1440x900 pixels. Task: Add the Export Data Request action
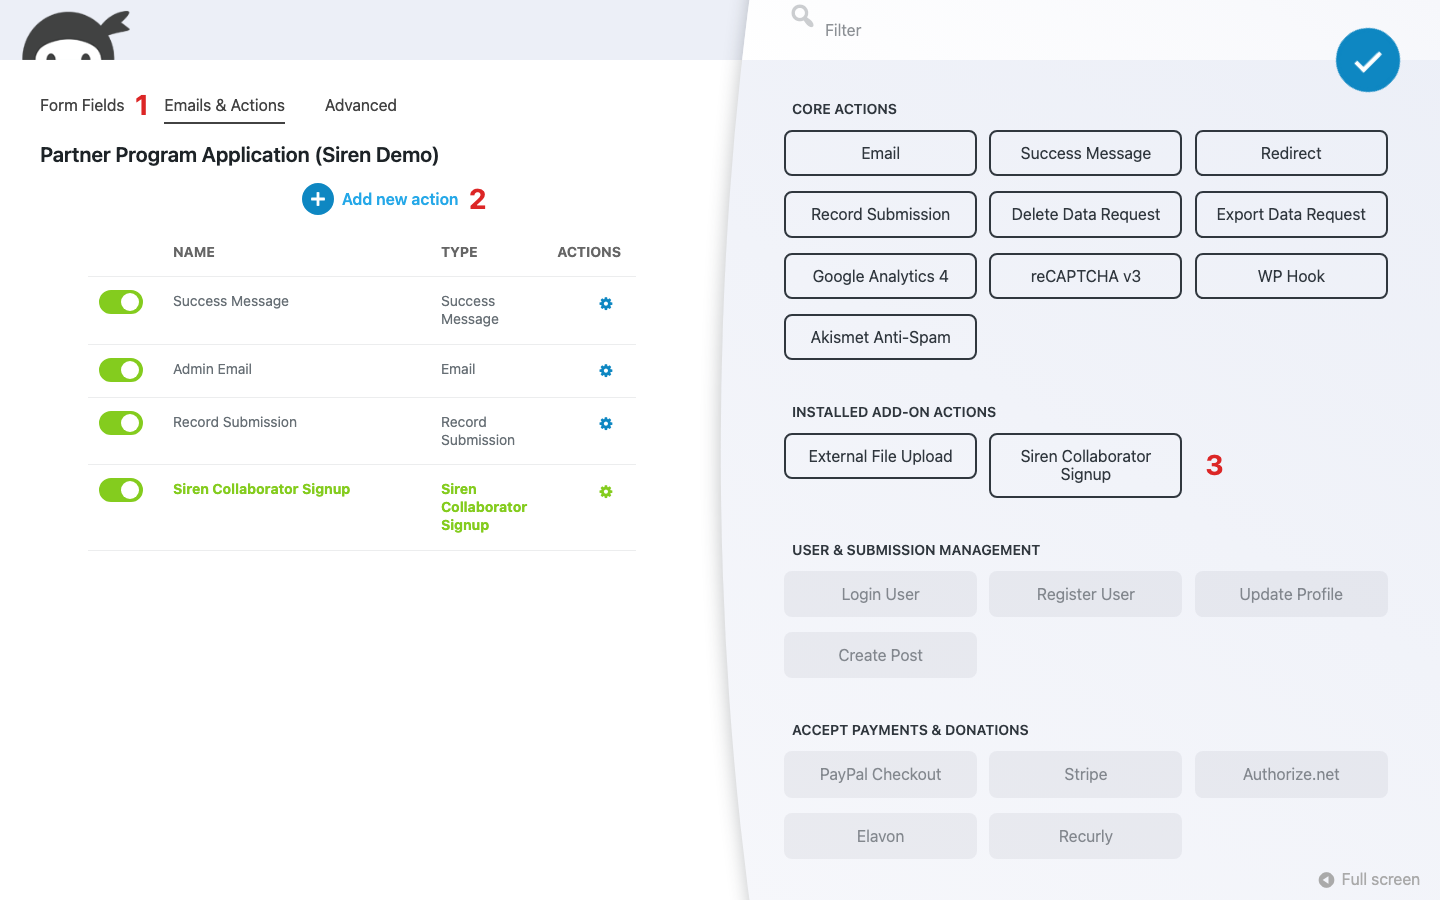(1291, 214)
